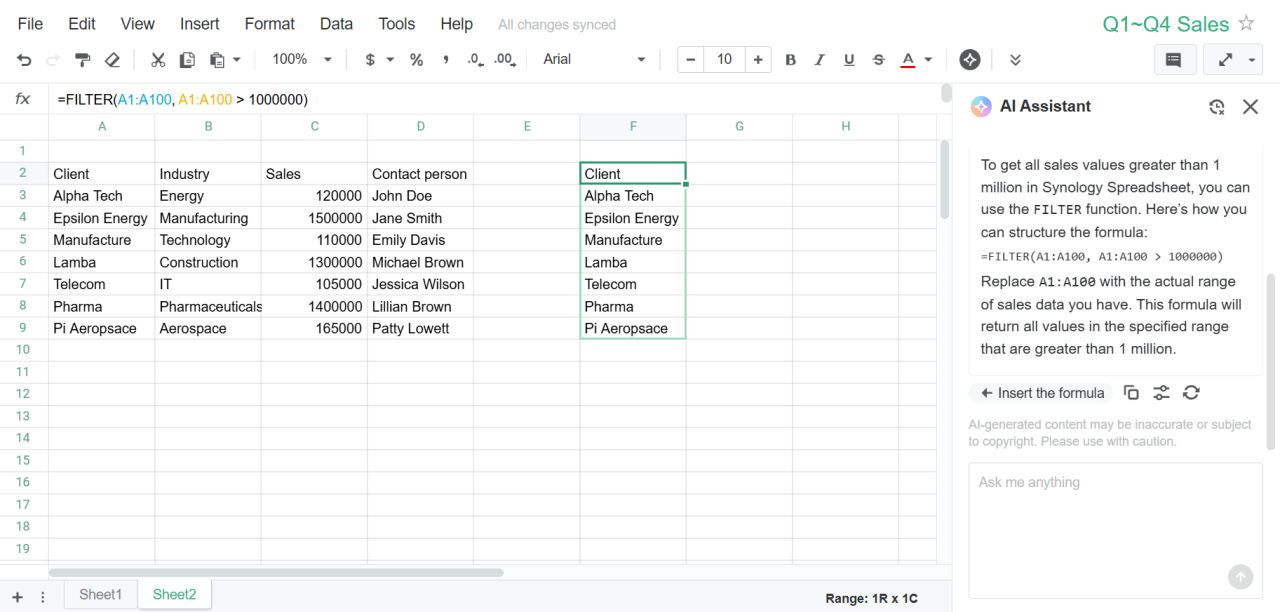The width and height of the screenshot is (1280, 612).
Task: Expand the 100% zoom dropdown
Action: click(302, 60)
